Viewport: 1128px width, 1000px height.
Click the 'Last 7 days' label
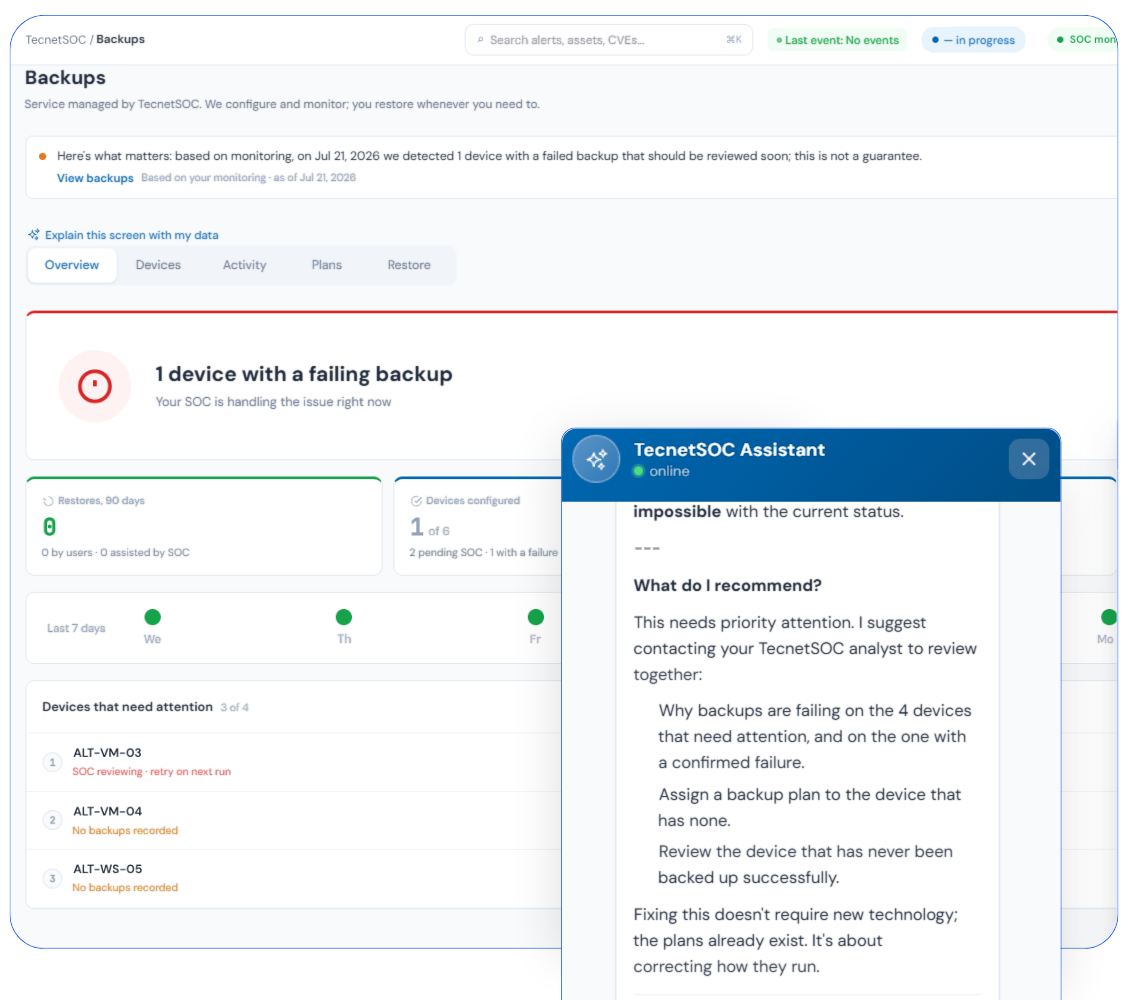click(x=76, y=628)
